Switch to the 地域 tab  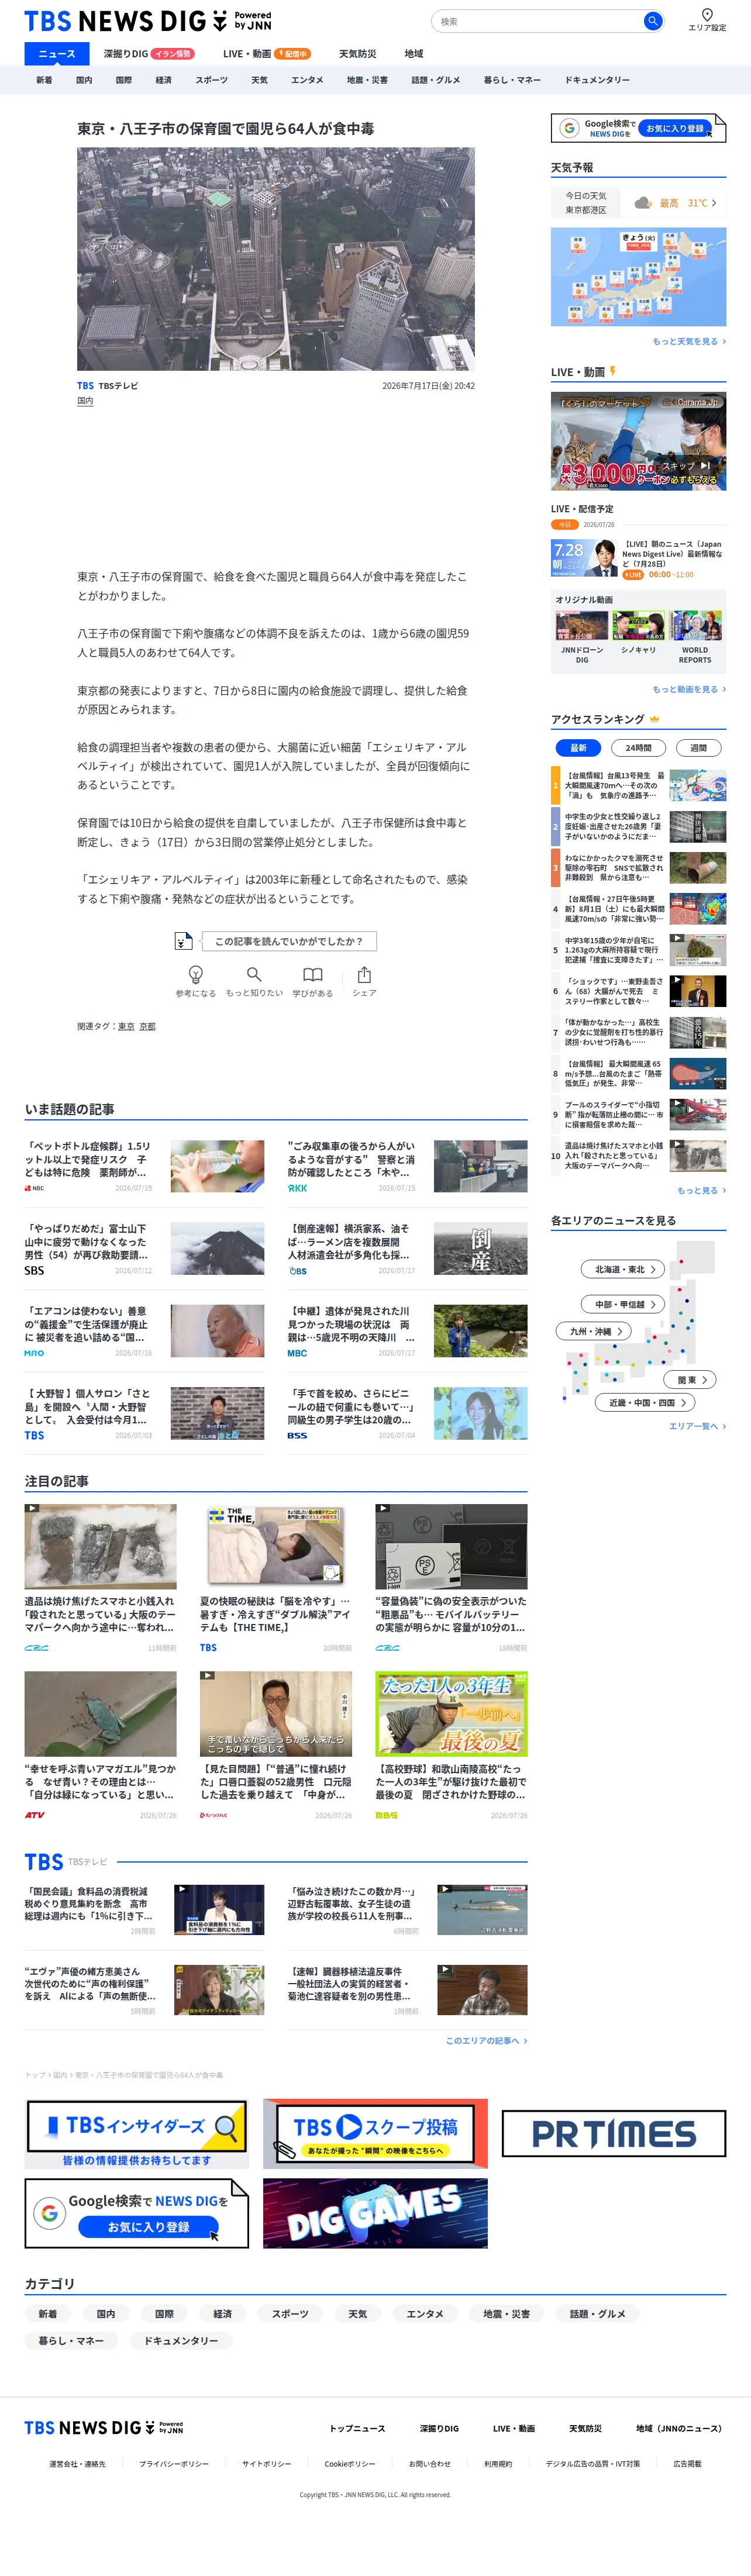(414, 54)
